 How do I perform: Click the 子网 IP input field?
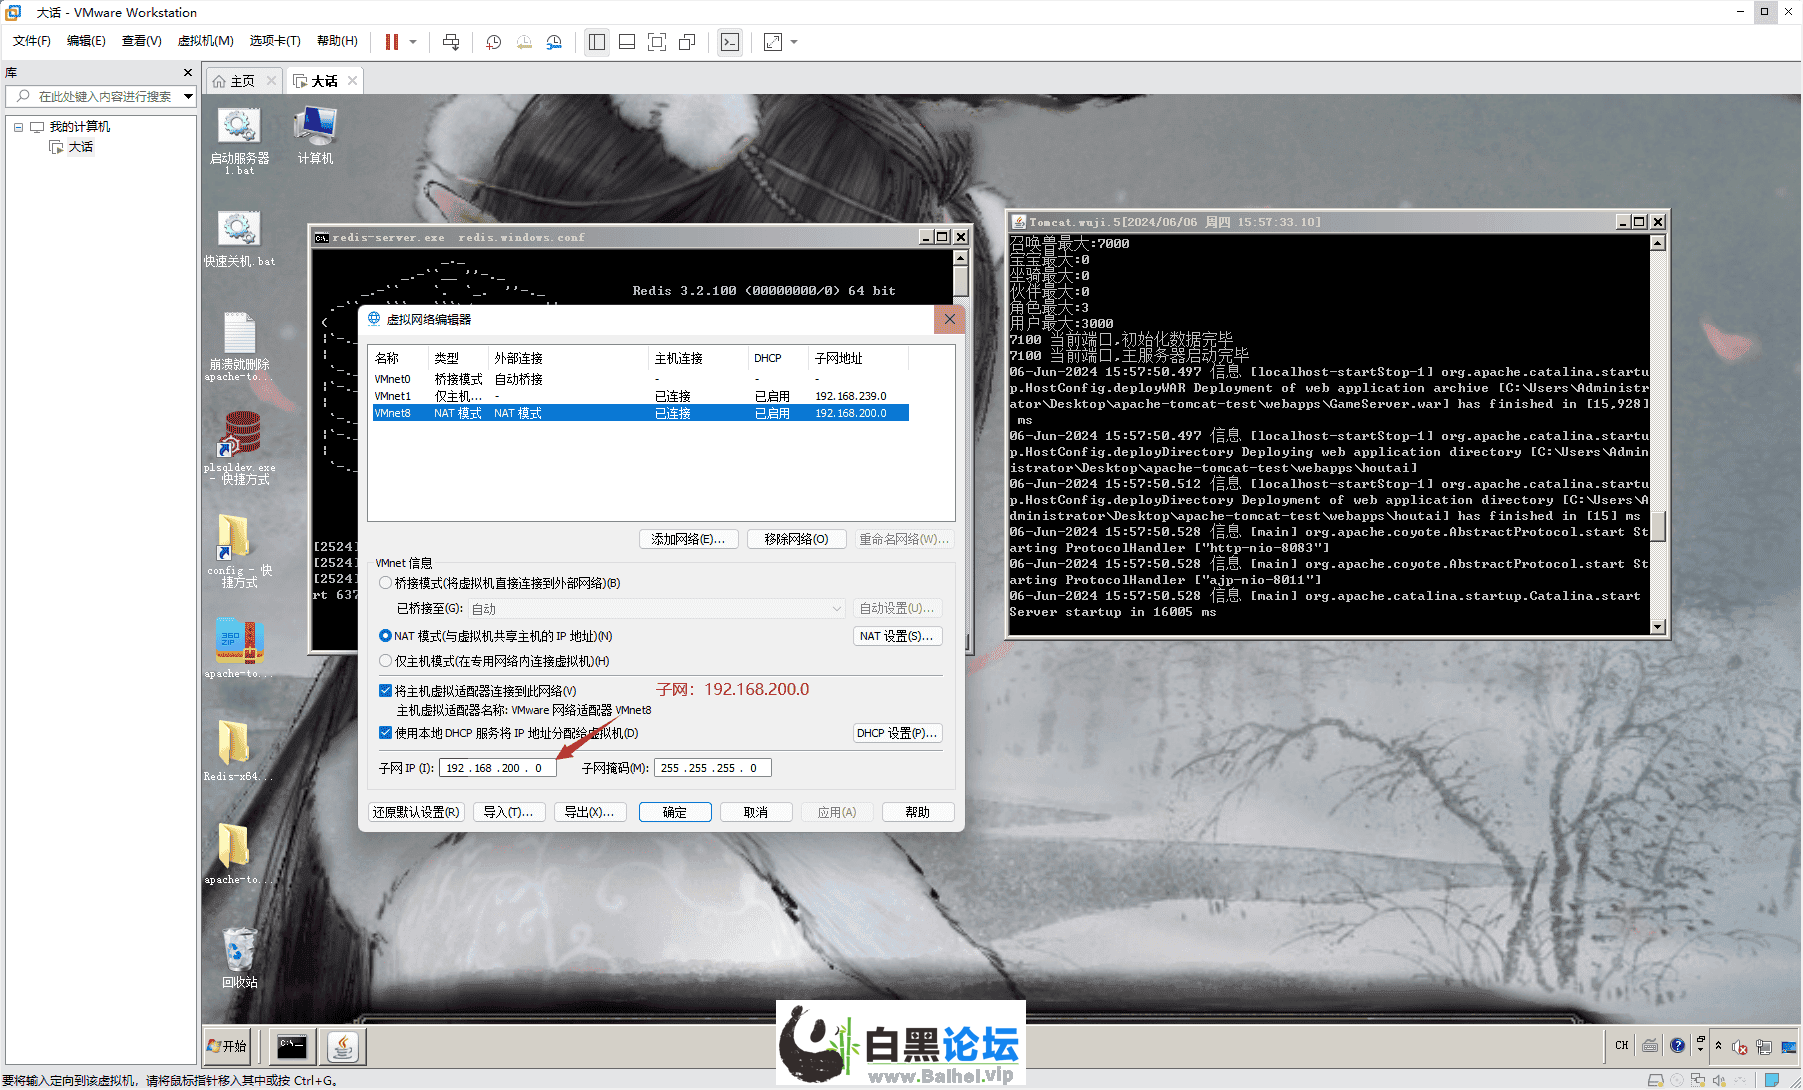pyautogui.click(x=497, y=768)
